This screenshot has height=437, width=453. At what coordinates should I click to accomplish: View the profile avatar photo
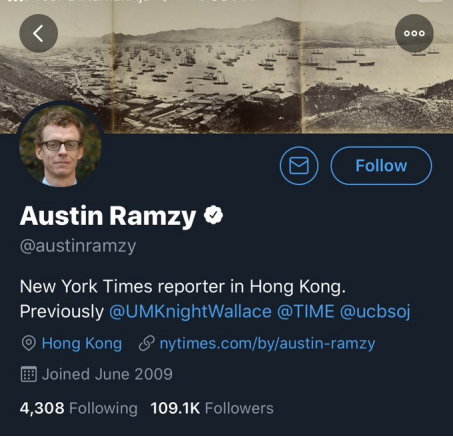coord(60,145)
